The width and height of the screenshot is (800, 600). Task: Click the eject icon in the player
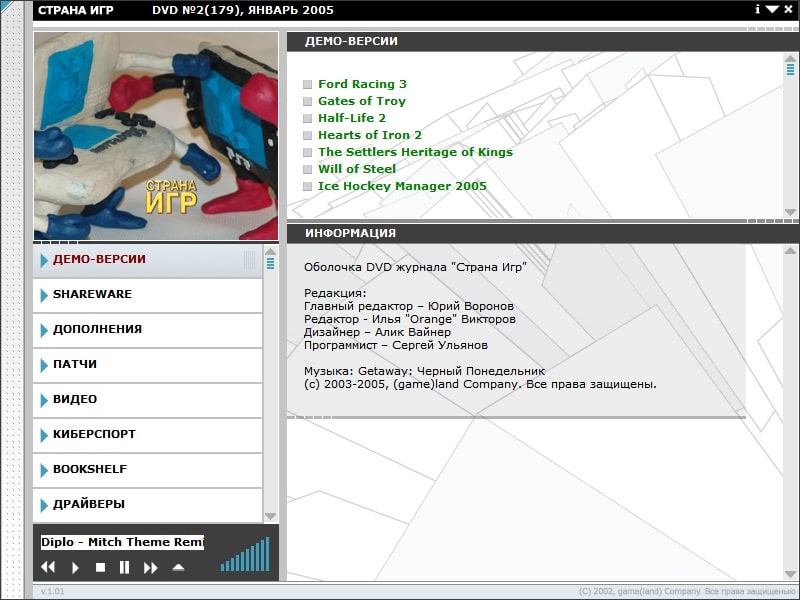(178, 567)
